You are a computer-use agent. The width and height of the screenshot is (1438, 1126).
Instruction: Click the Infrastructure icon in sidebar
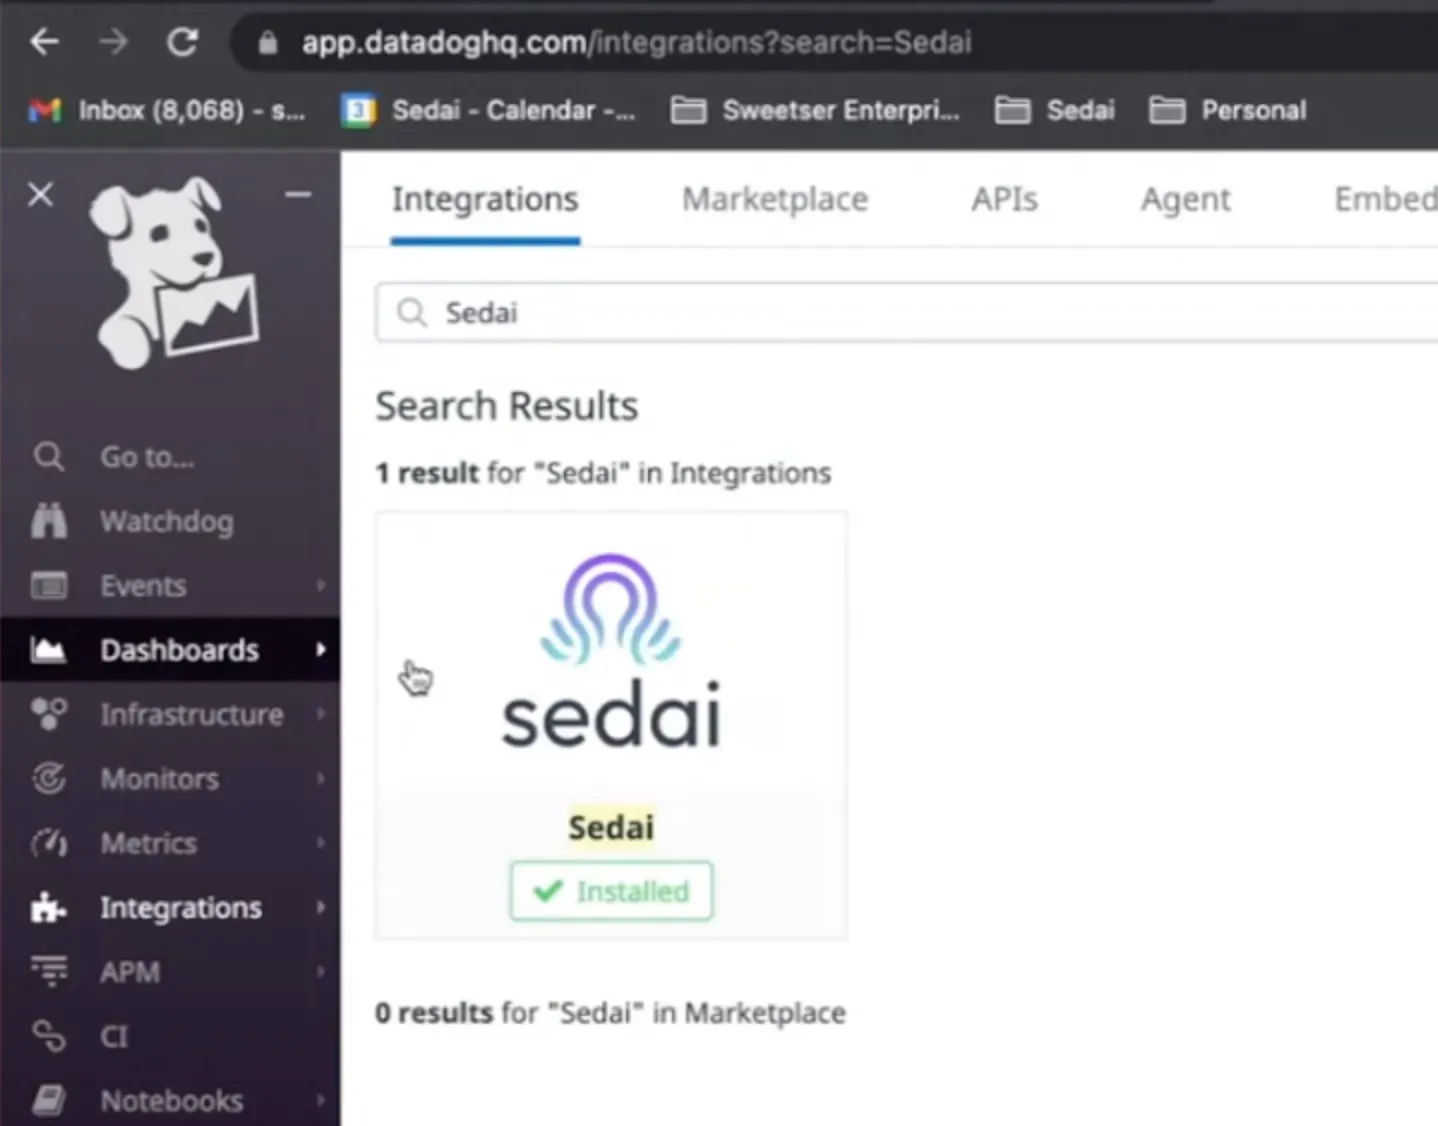tap(48, 714)
